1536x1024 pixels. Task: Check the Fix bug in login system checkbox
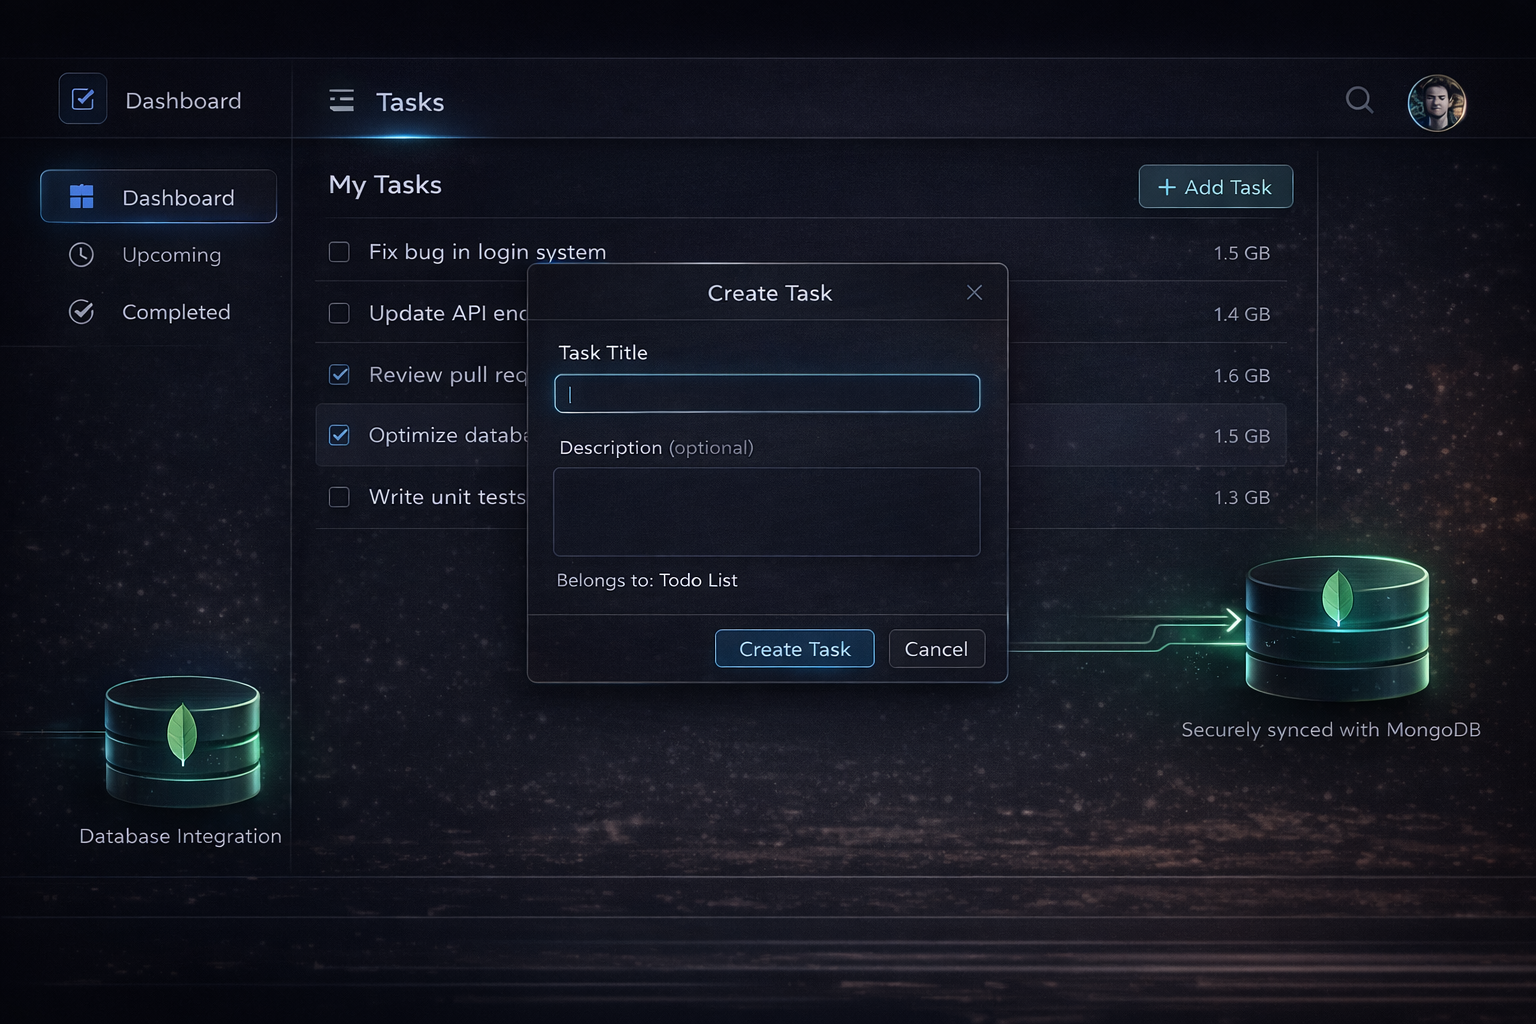click(340, 252)
